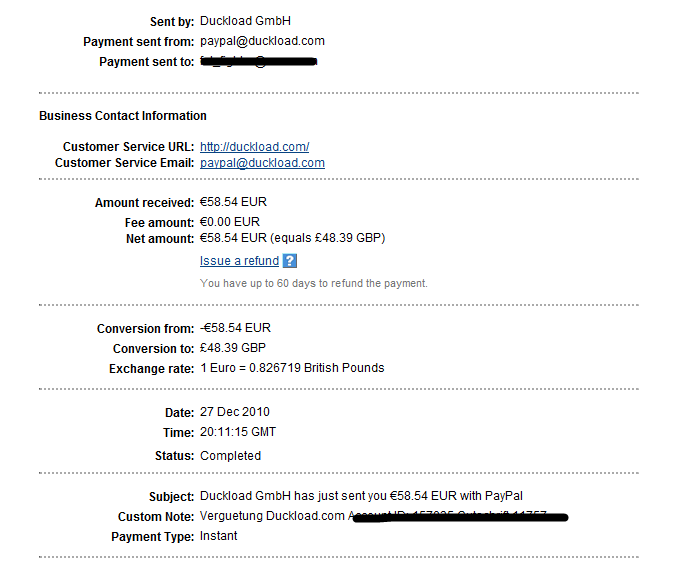Click the Instant payment type value
685x562 pixels.
pyautogui.click(x=219, y=536)
